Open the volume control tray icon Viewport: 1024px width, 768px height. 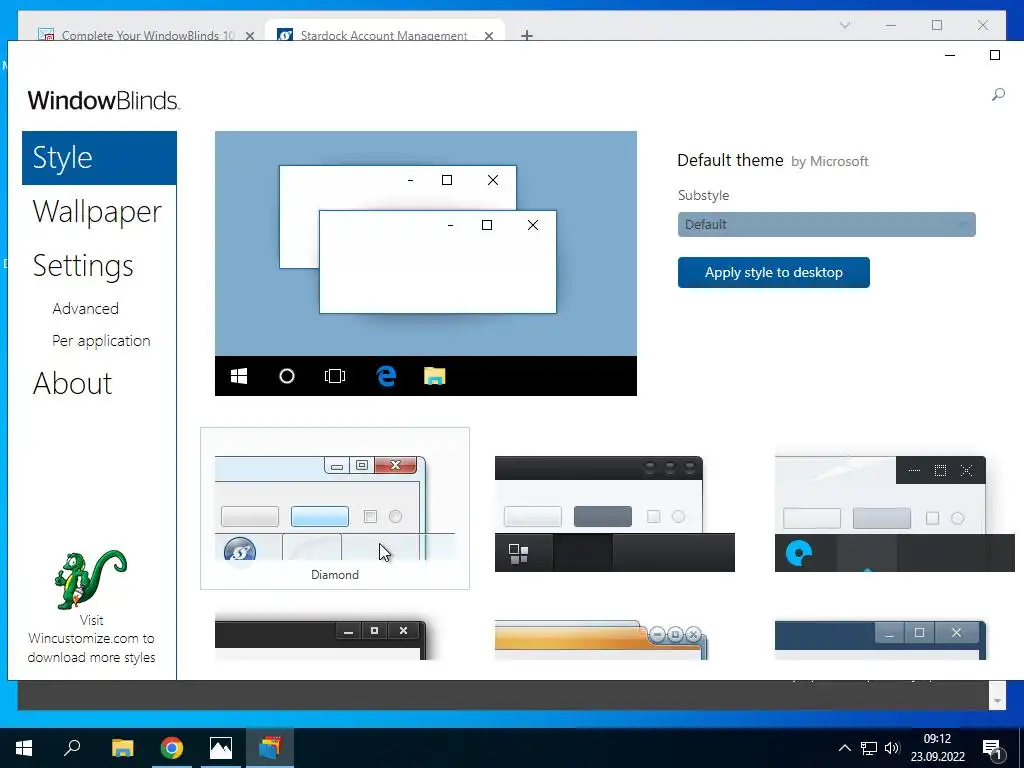point(892,748)
